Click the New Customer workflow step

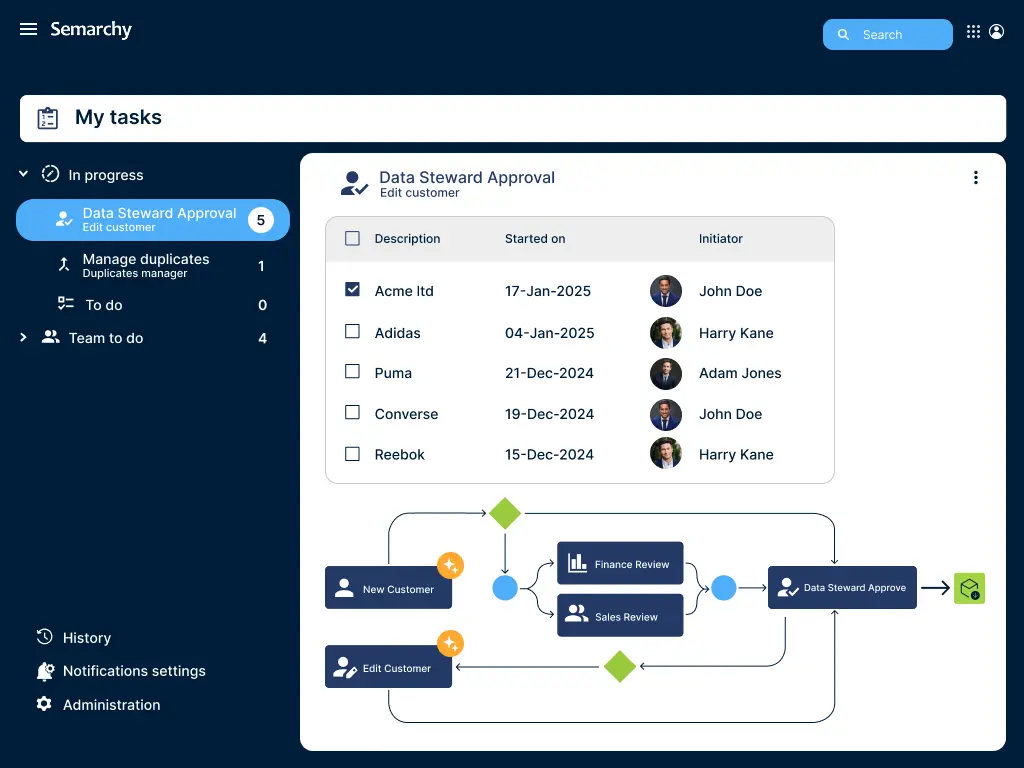click(x=389, y=588)
